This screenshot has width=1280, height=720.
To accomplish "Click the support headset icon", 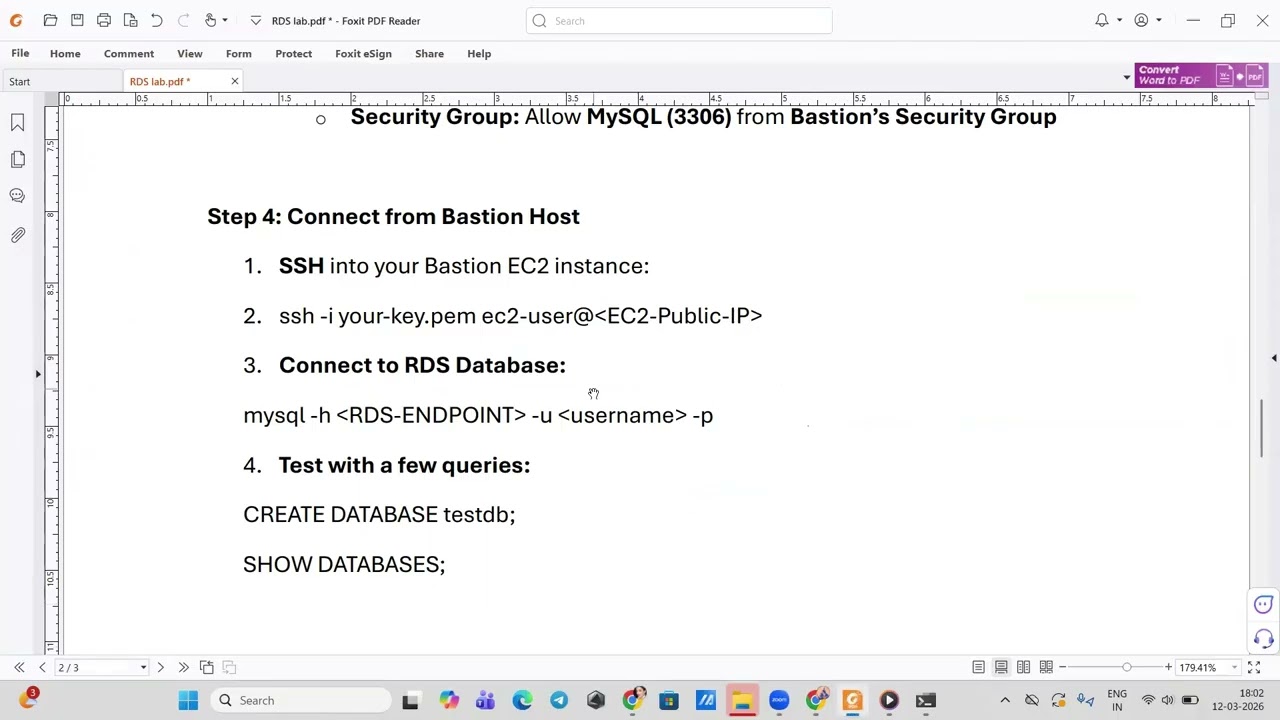I will (1264, 638).
